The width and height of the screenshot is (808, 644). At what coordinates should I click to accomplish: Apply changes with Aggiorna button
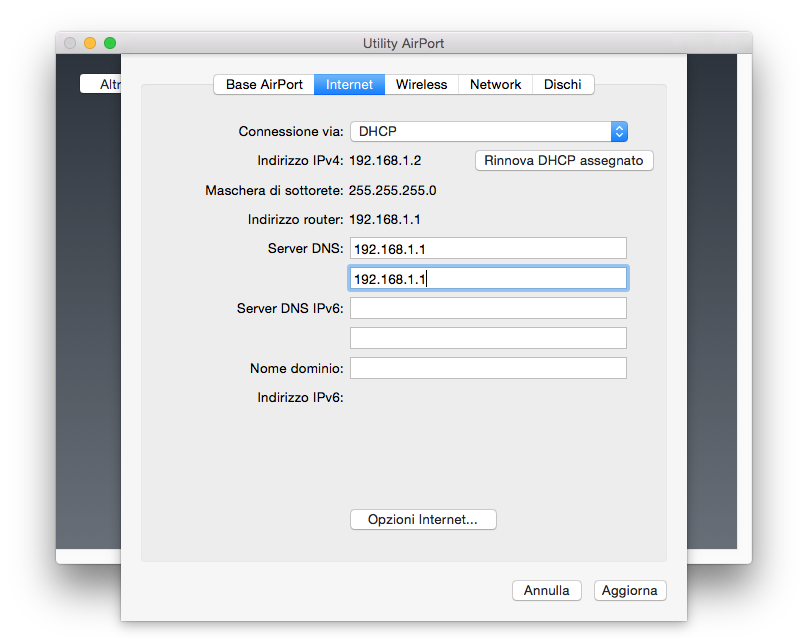(630, 590)
